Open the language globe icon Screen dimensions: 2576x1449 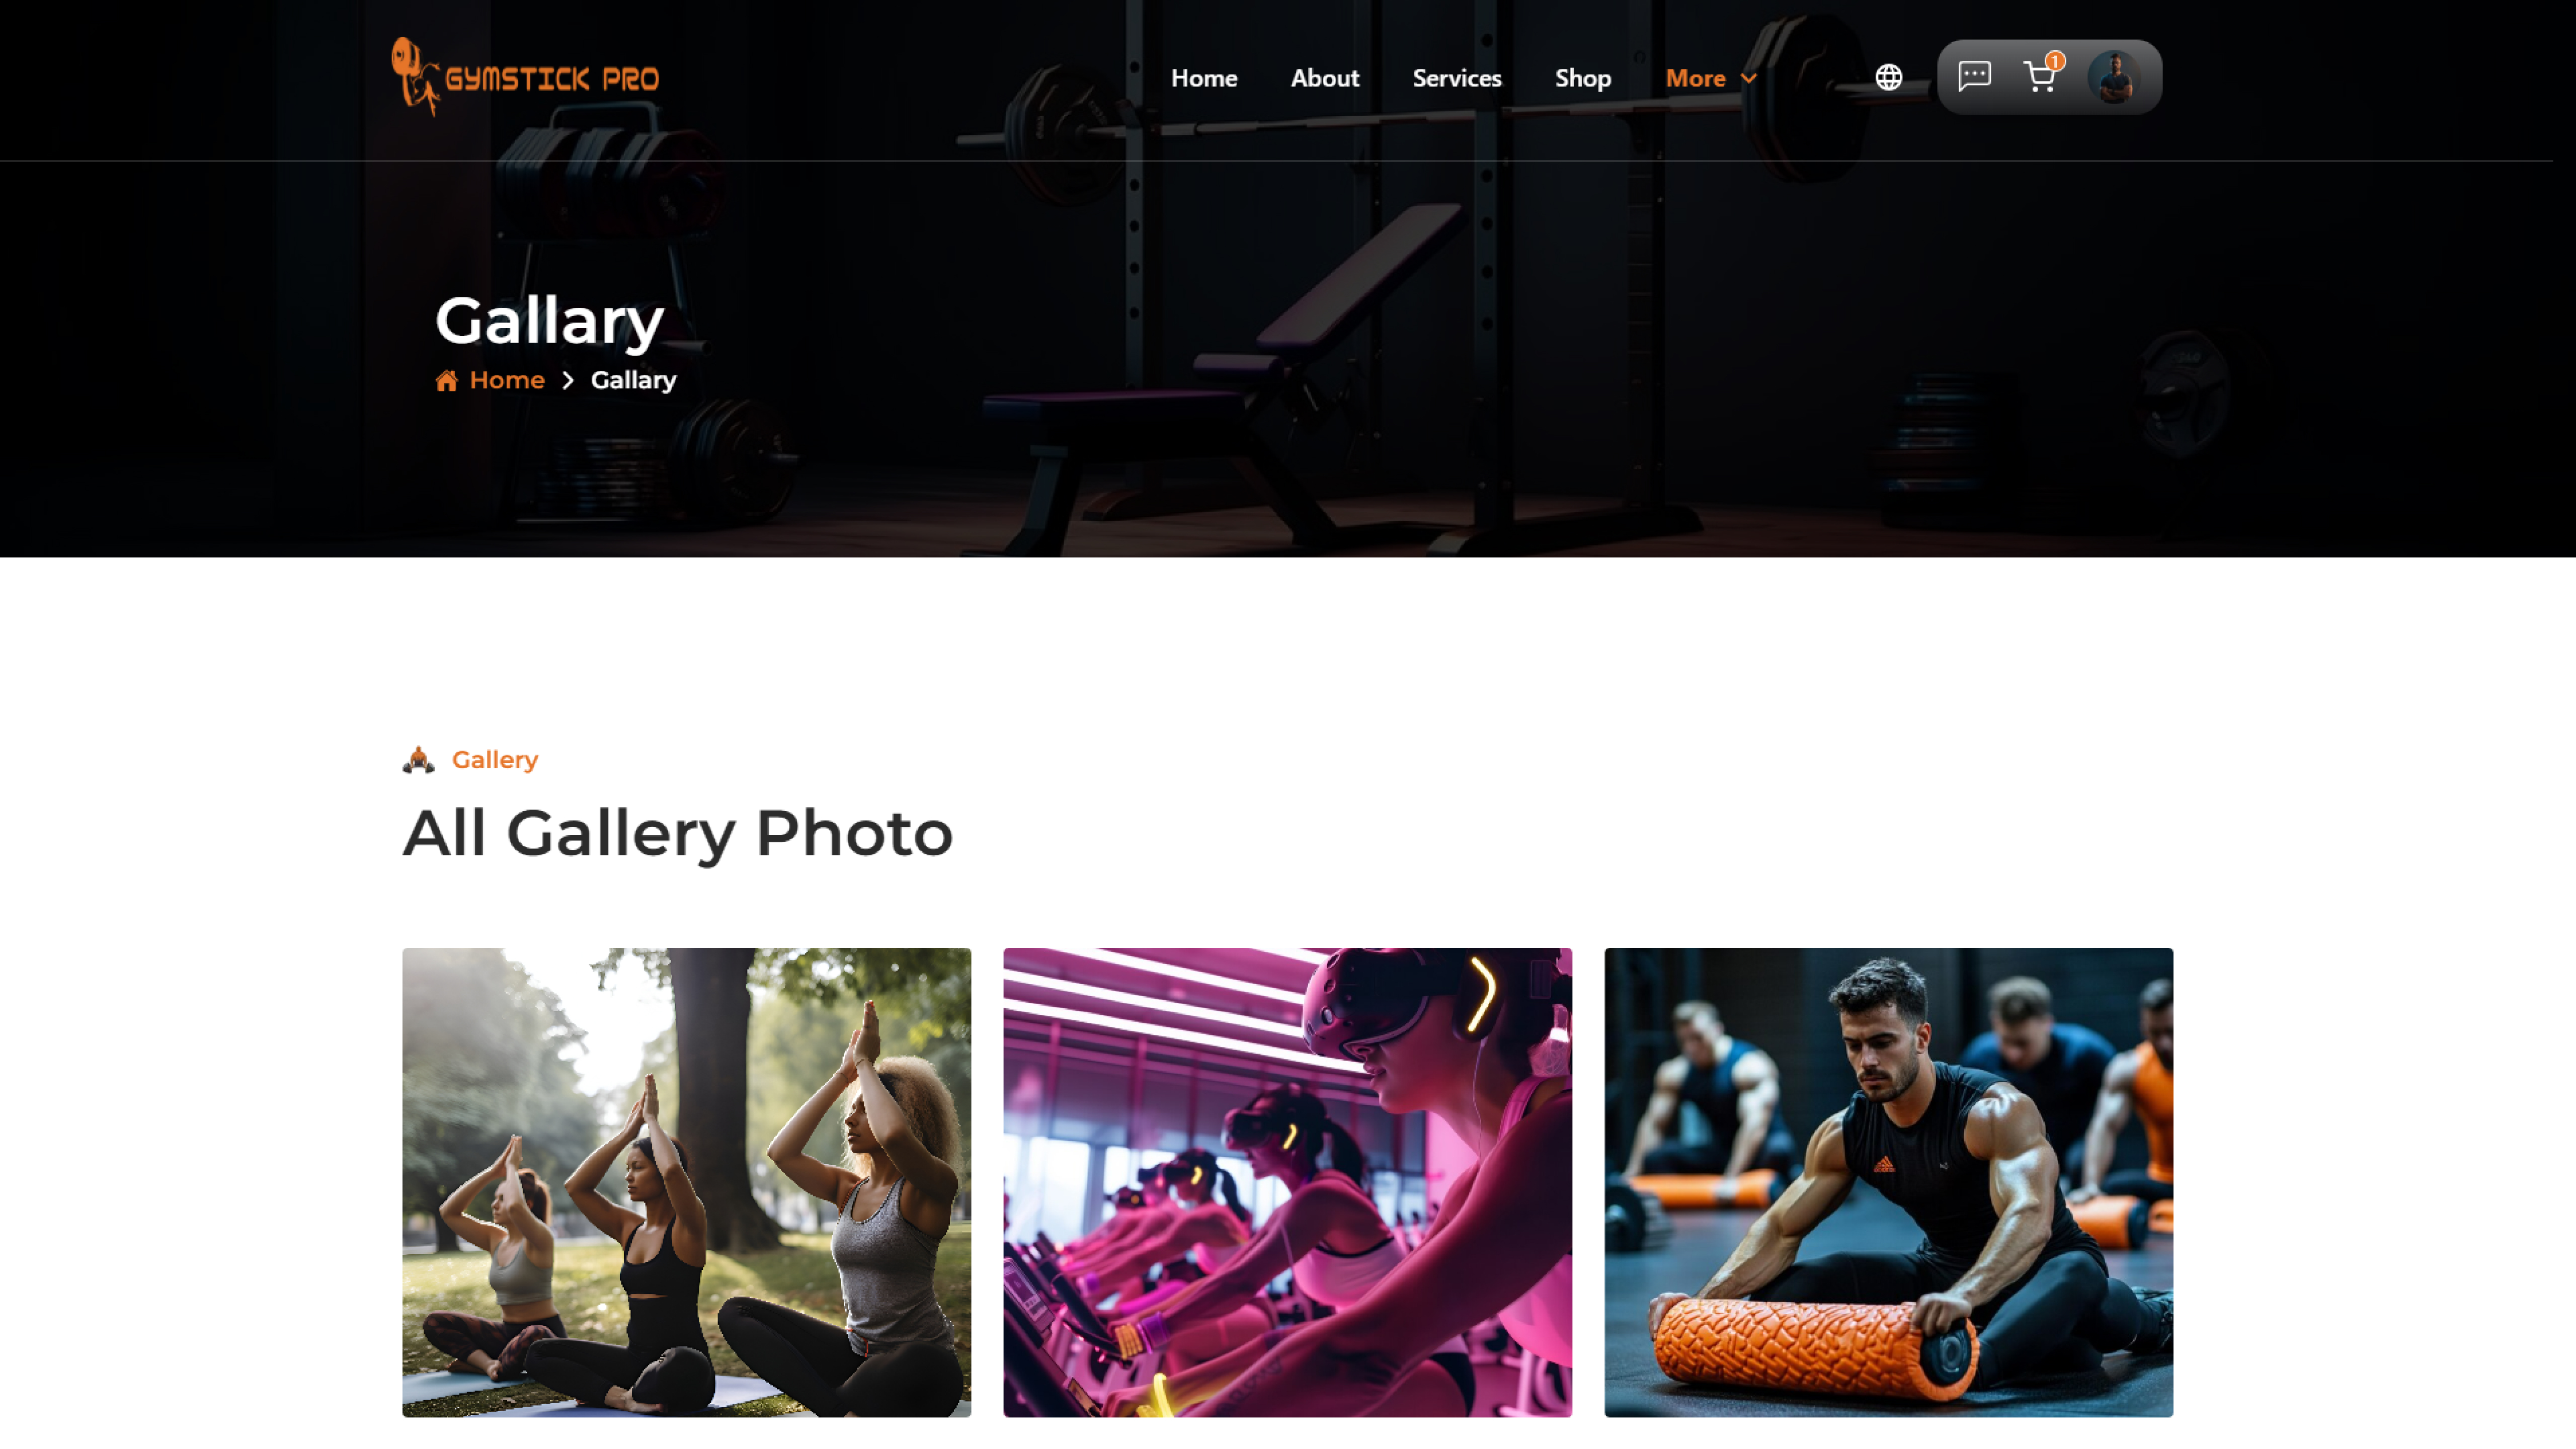coord(1888,77)
